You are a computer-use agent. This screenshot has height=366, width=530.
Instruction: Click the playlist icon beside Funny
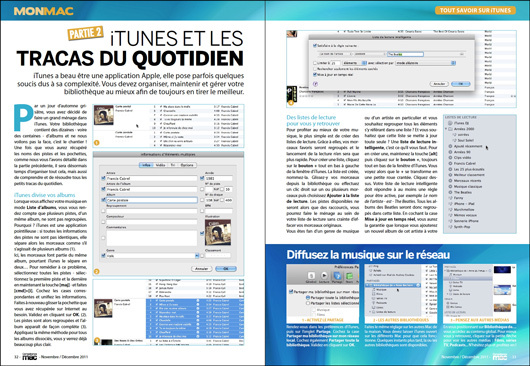pos(450,198)
